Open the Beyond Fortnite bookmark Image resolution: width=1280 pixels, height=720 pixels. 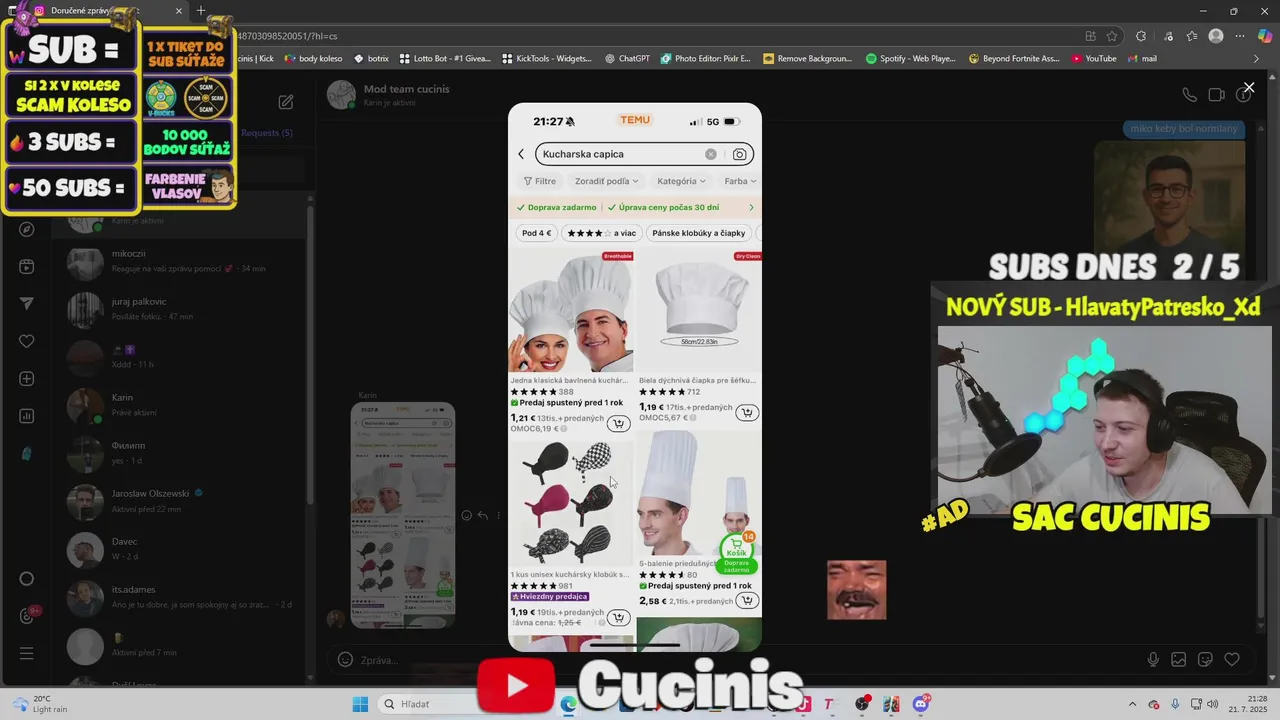pos(1014,58)
